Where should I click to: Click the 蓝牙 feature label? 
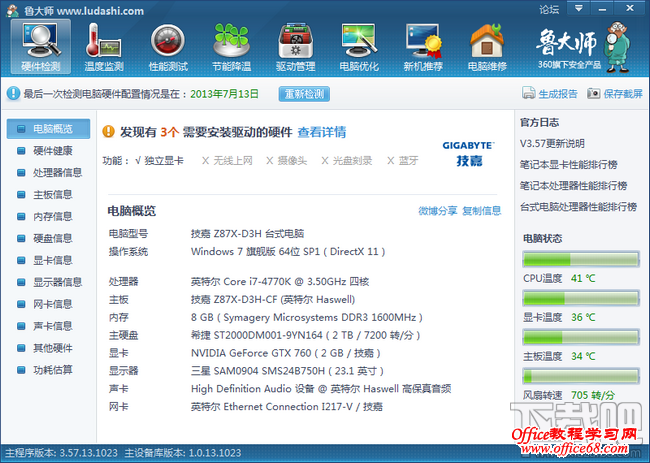[408, 161]
